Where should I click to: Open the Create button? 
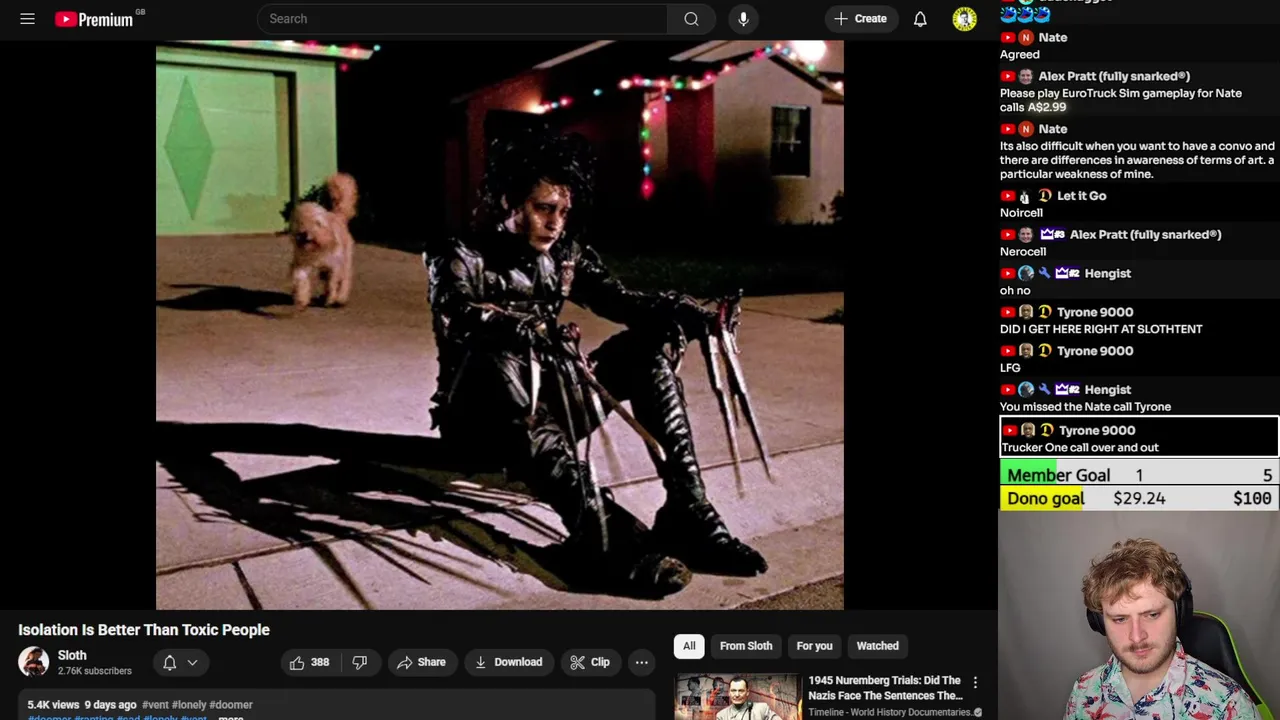coord(861,19)
